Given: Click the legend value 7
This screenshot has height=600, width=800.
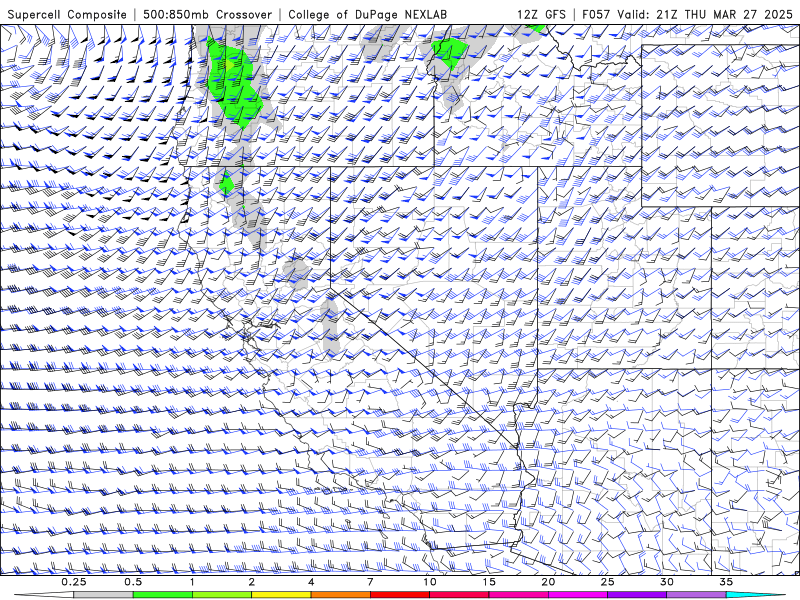Looking at the screenshot, I should [x=370, y=582].
